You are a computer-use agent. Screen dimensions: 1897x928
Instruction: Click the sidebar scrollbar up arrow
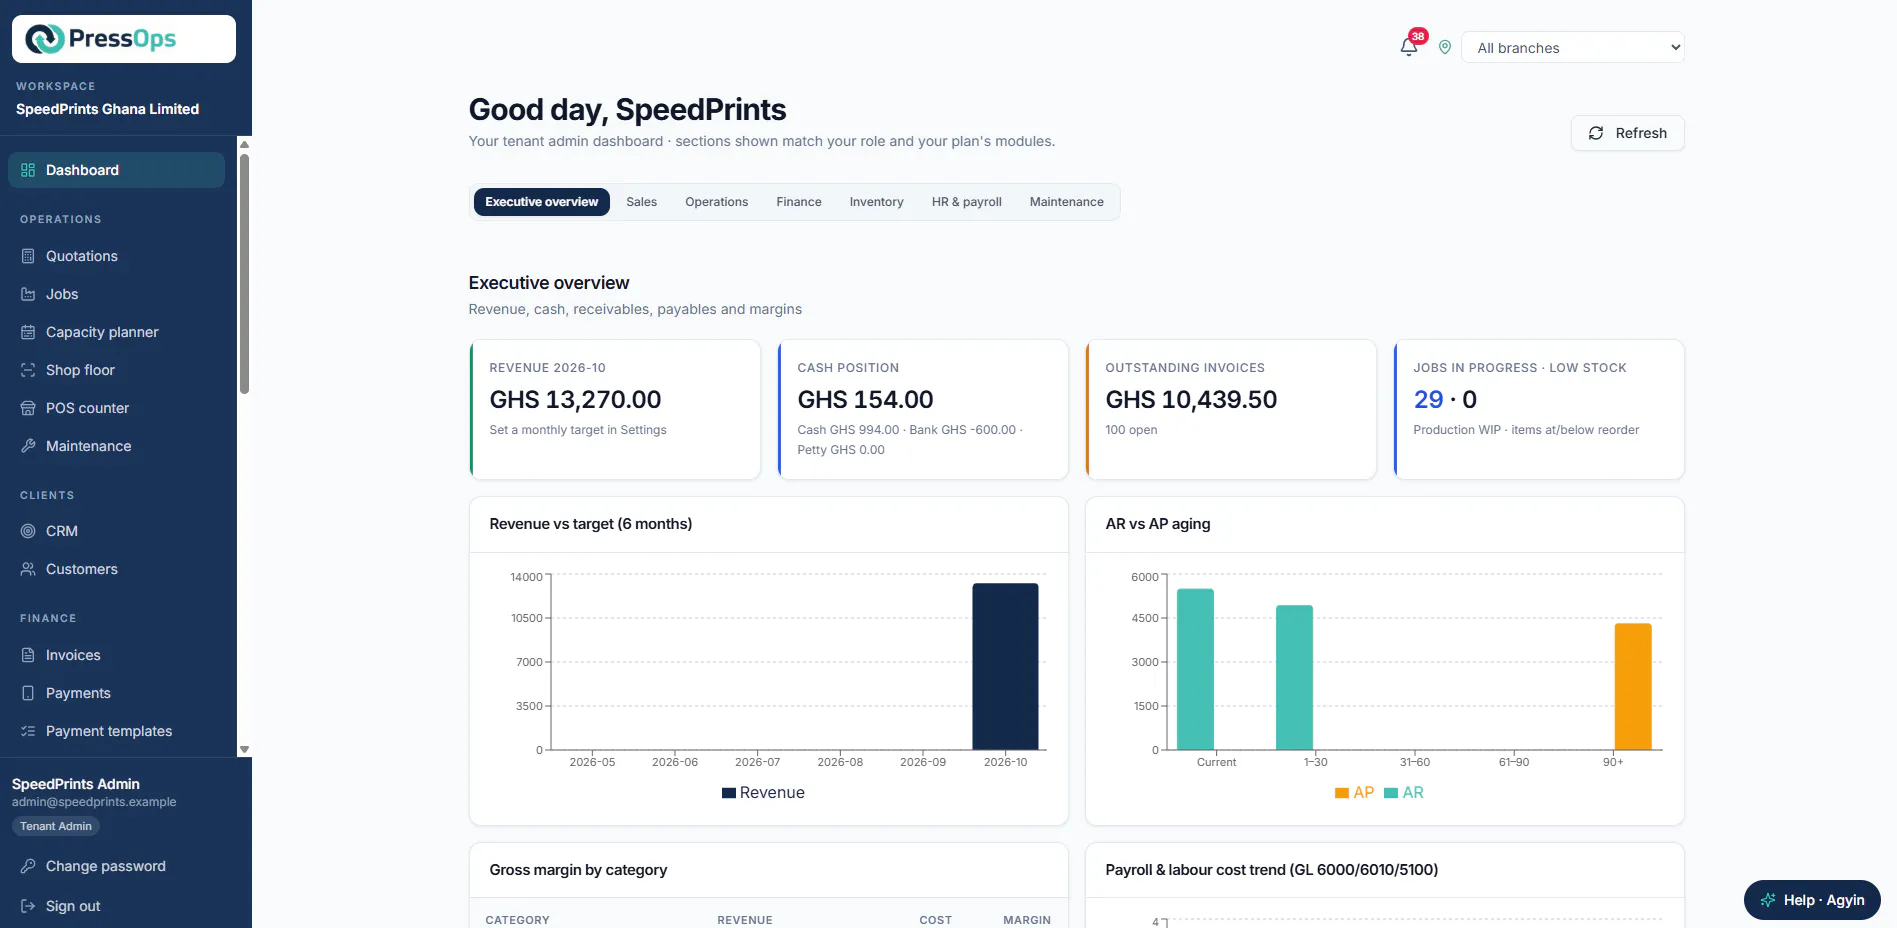244,144
